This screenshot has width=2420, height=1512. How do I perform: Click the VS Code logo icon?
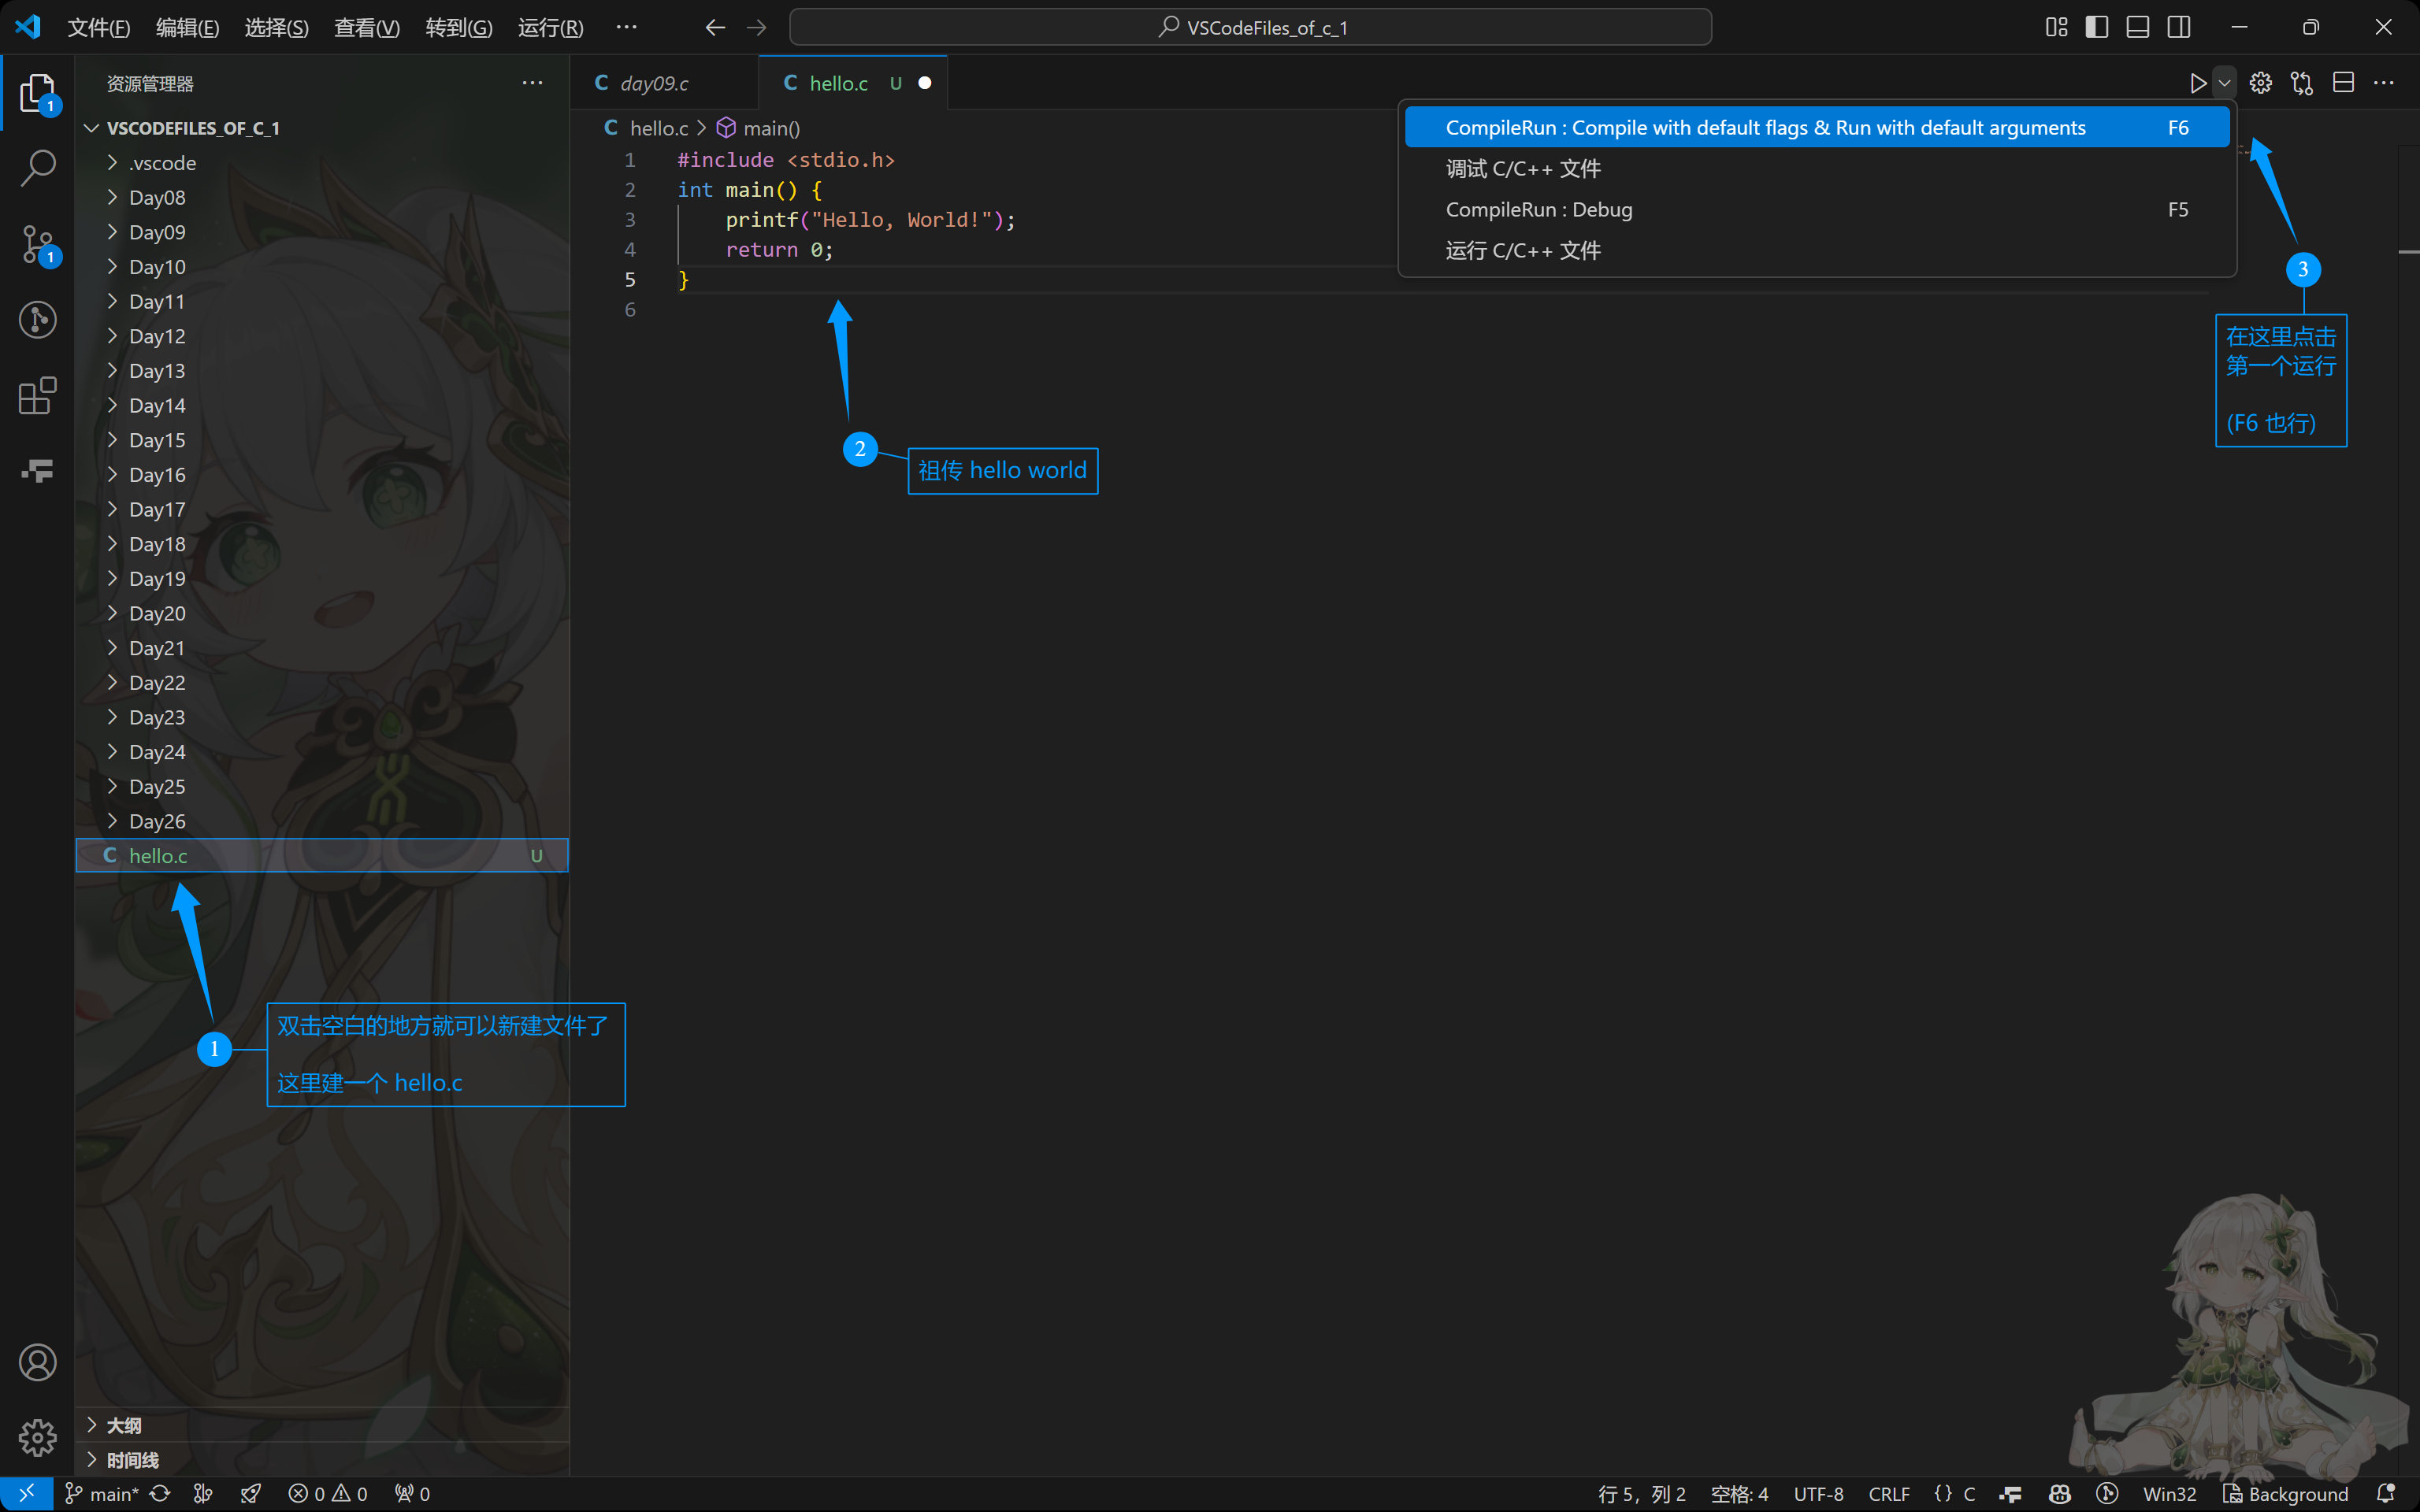[28, 27]
